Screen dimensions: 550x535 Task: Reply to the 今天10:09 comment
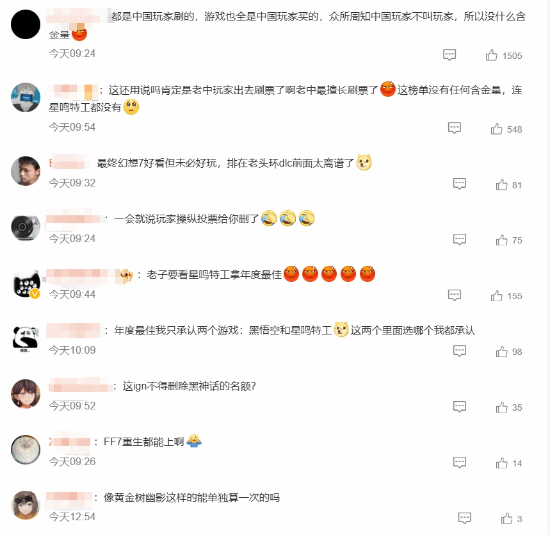coord(459,350)
